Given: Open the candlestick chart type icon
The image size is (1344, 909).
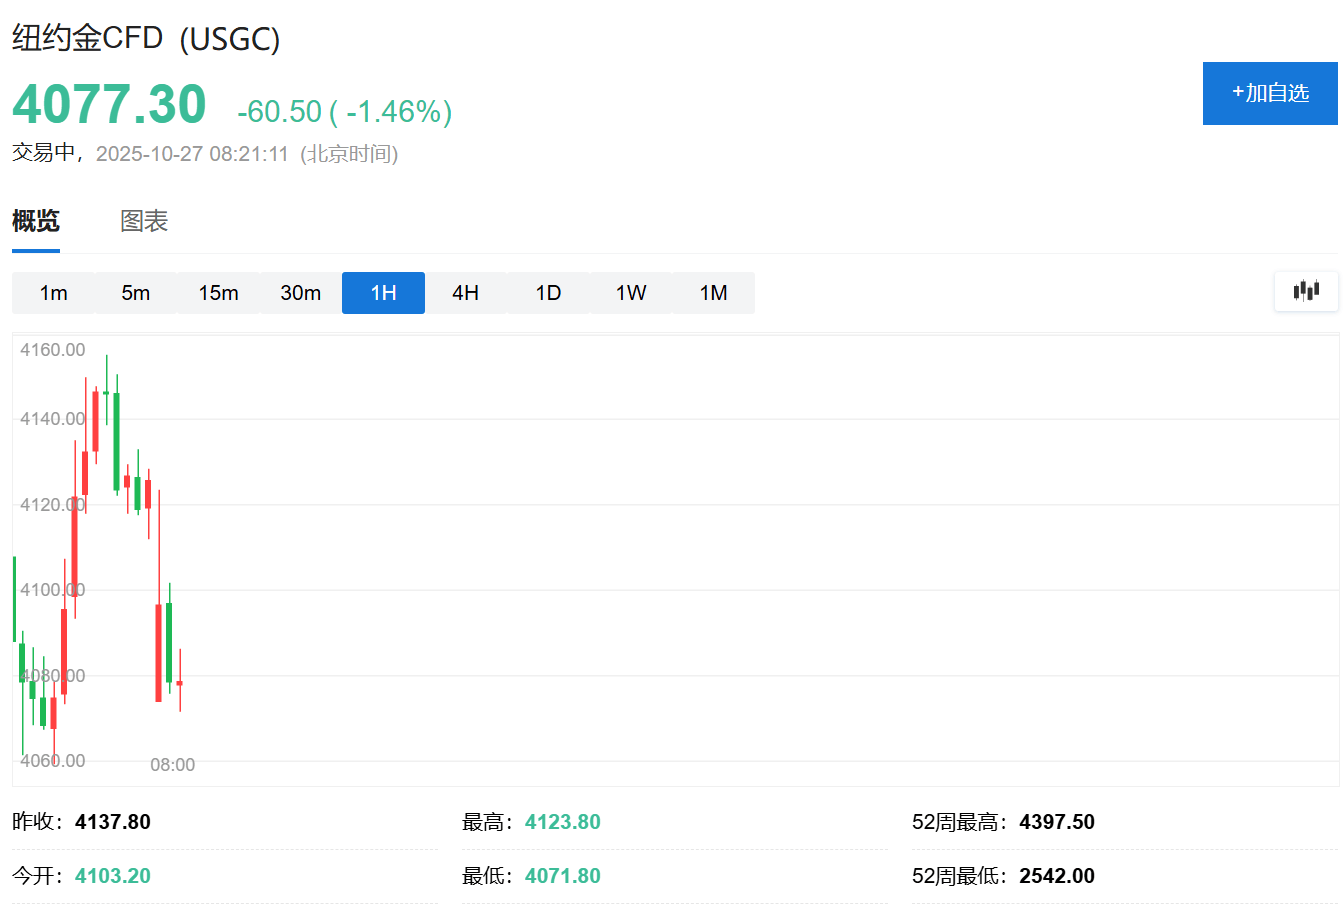Looking at the screenshot, I should click(x=1306, y=291).
